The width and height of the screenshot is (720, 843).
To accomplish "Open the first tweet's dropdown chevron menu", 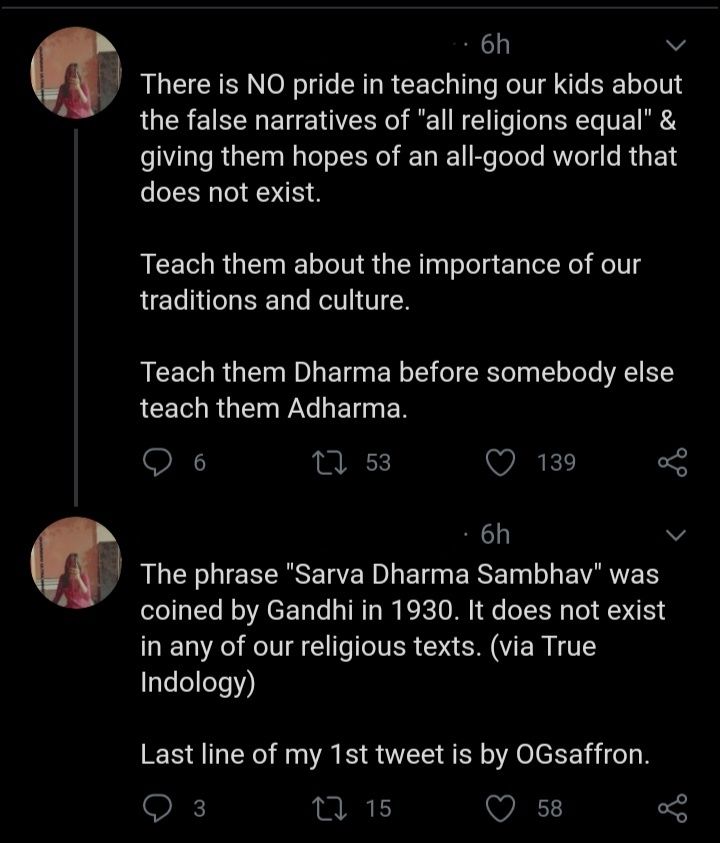I will point(676,46).
